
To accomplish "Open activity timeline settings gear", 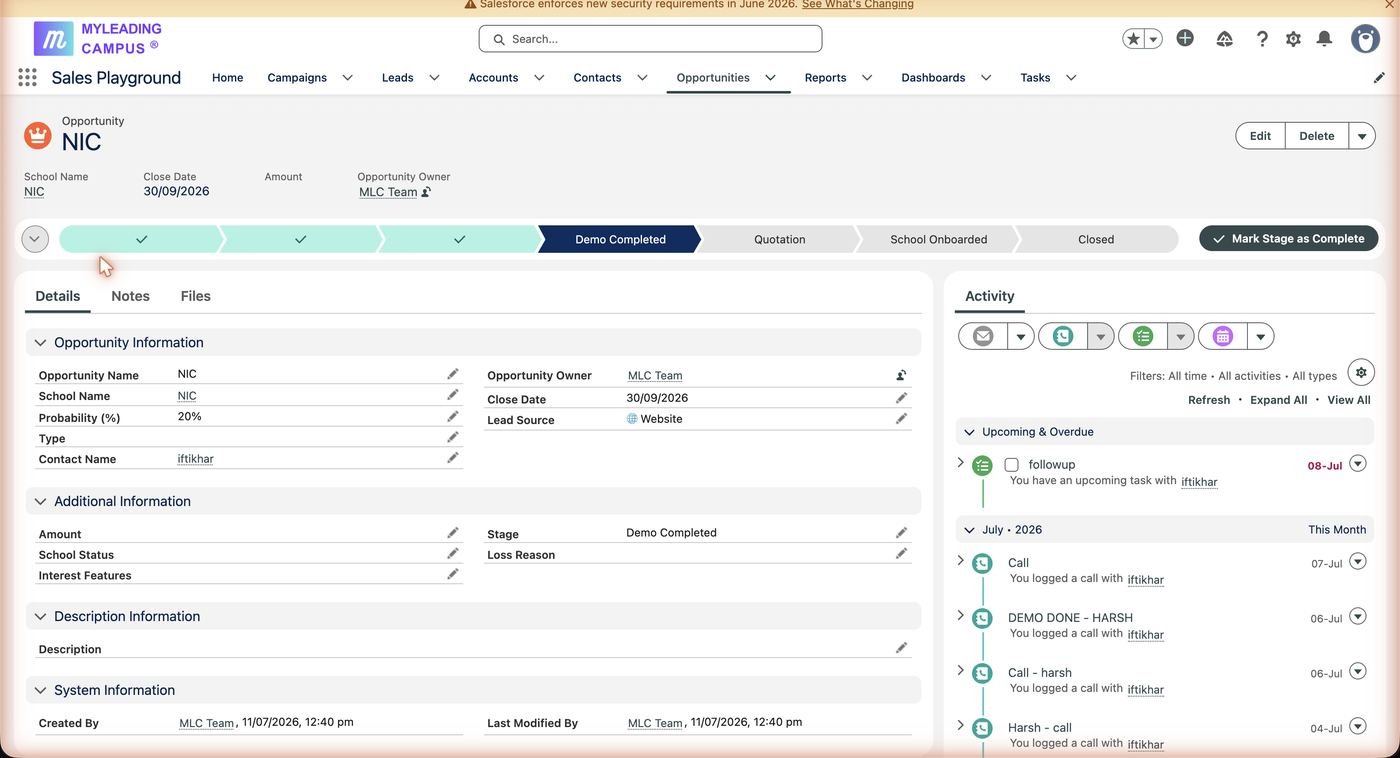I will pyautogui.click(x=1360, y=372).
